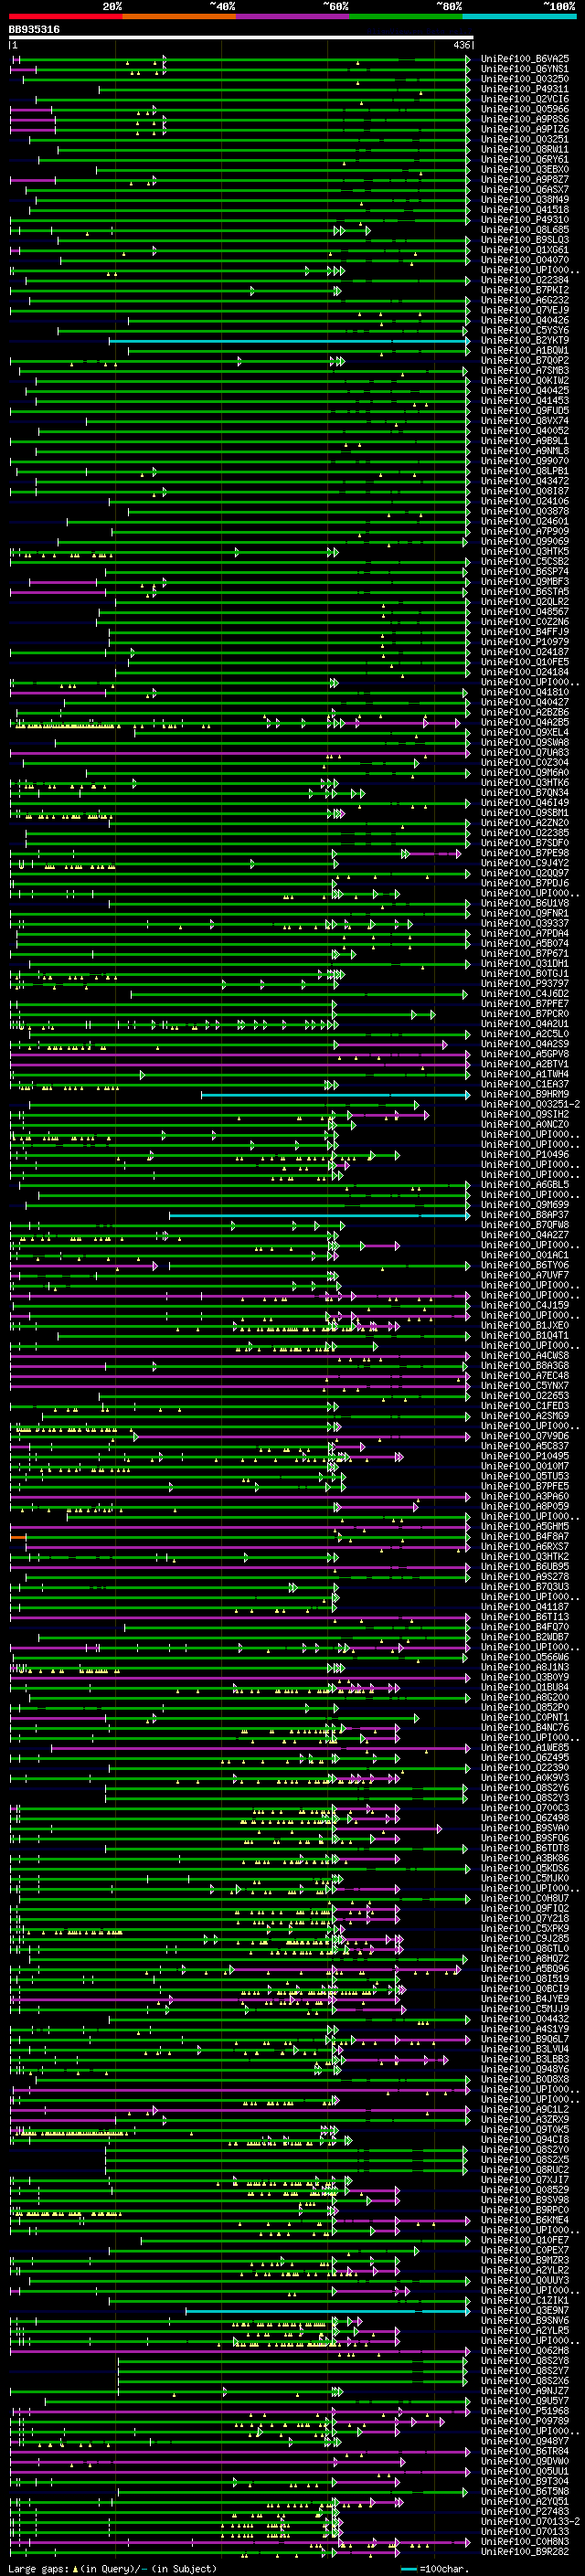Select hit label UniRef100_Q8RW11
Viewport: 585px width, 2576px height.
tap(525, 150)
